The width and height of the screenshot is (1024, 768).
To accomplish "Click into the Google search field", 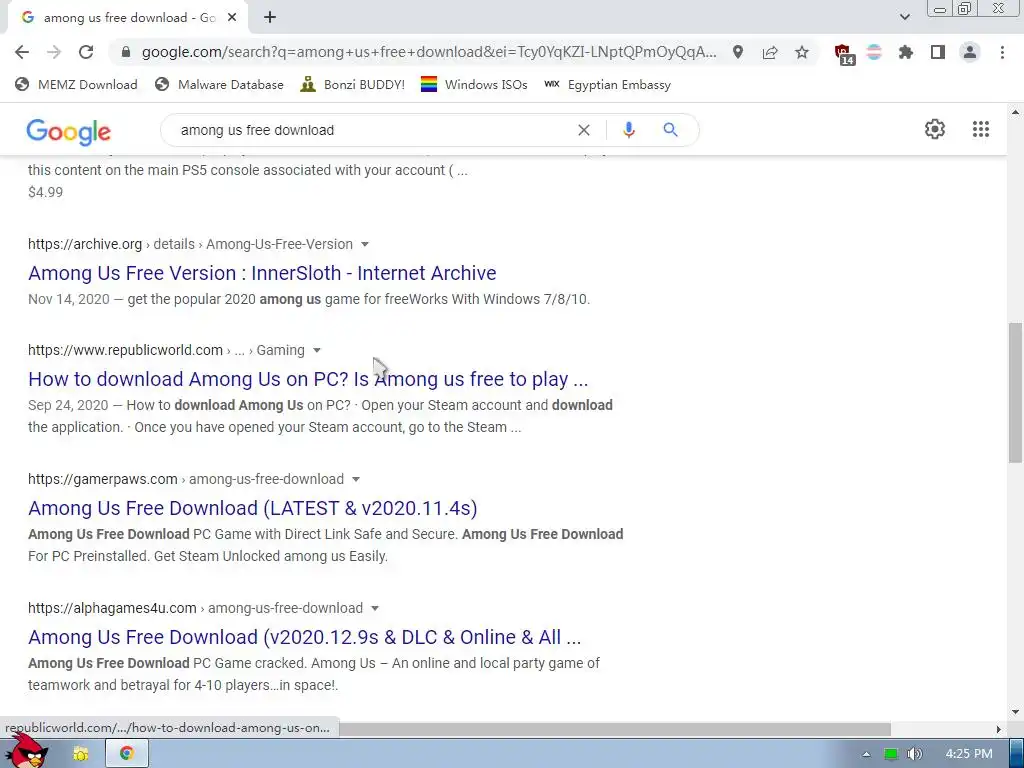I will 372,130.
